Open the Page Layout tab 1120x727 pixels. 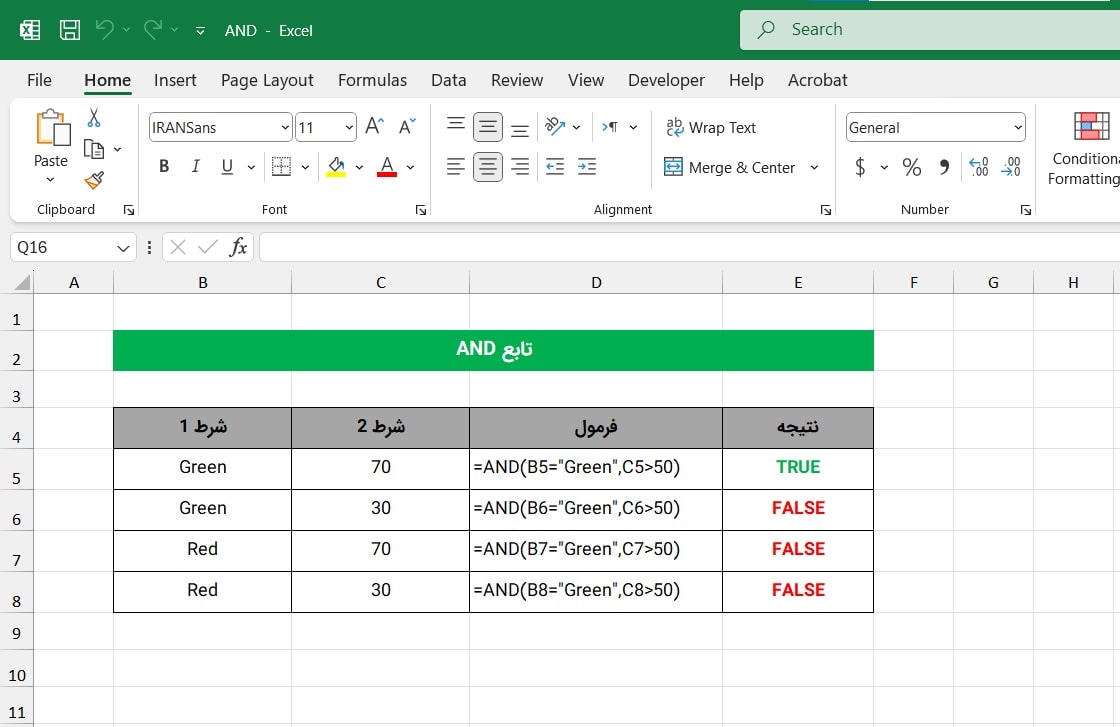click(x=267, y=80)
